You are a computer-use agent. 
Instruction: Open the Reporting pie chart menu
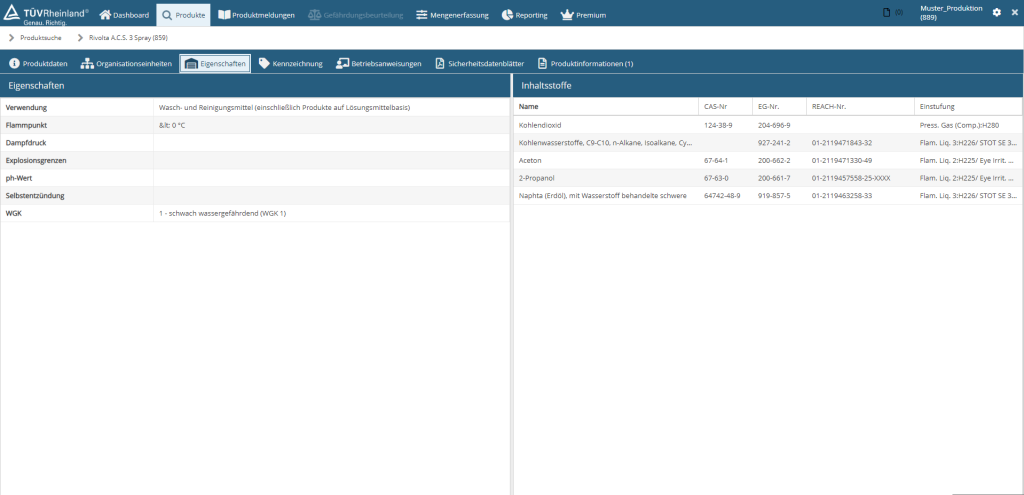pos(524,15)
